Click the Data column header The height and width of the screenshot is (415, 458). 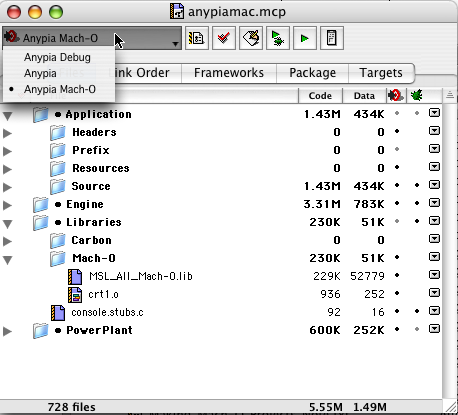[x=364, y=96]
